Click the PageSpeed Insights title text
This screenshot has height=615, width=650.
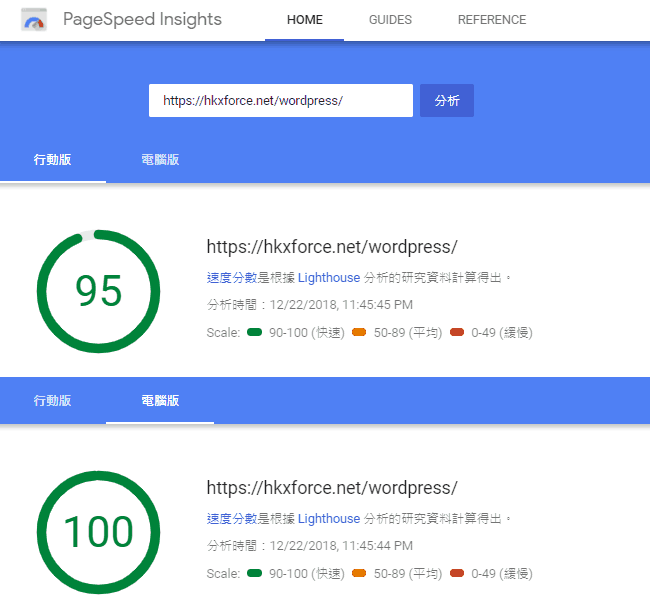[x=142, y=19]
